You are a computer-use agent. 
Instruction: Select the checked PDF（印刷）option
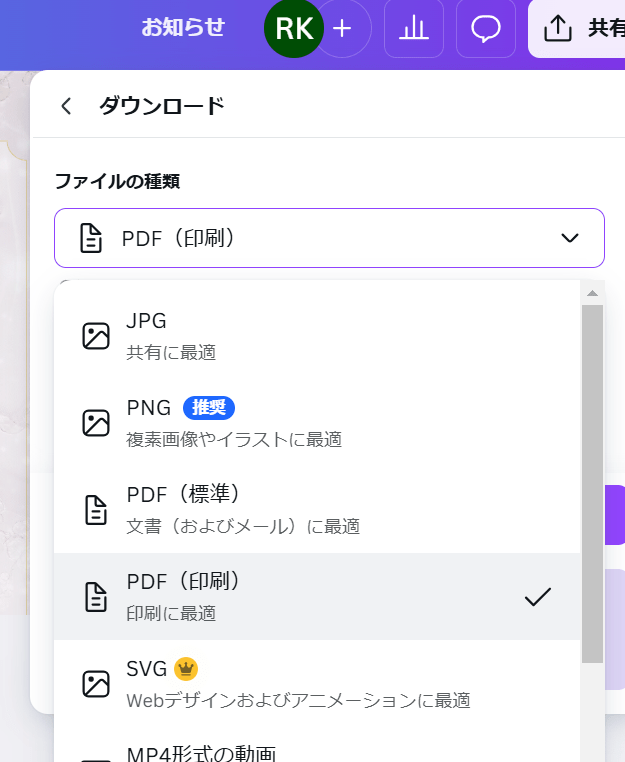coord(317,597)
